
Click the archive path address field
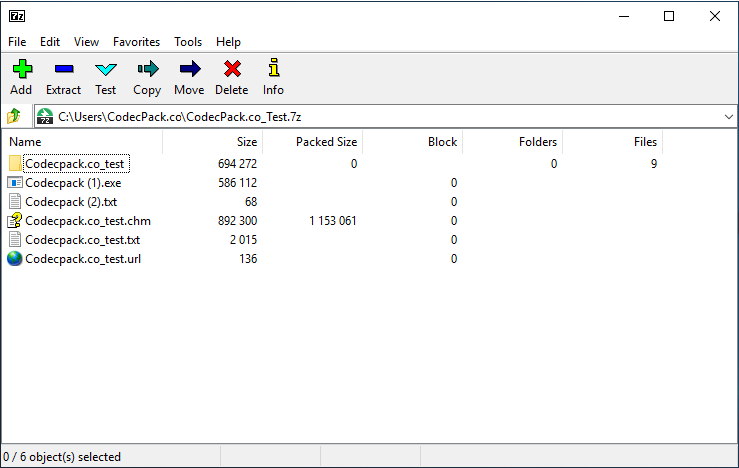point(380,117)
